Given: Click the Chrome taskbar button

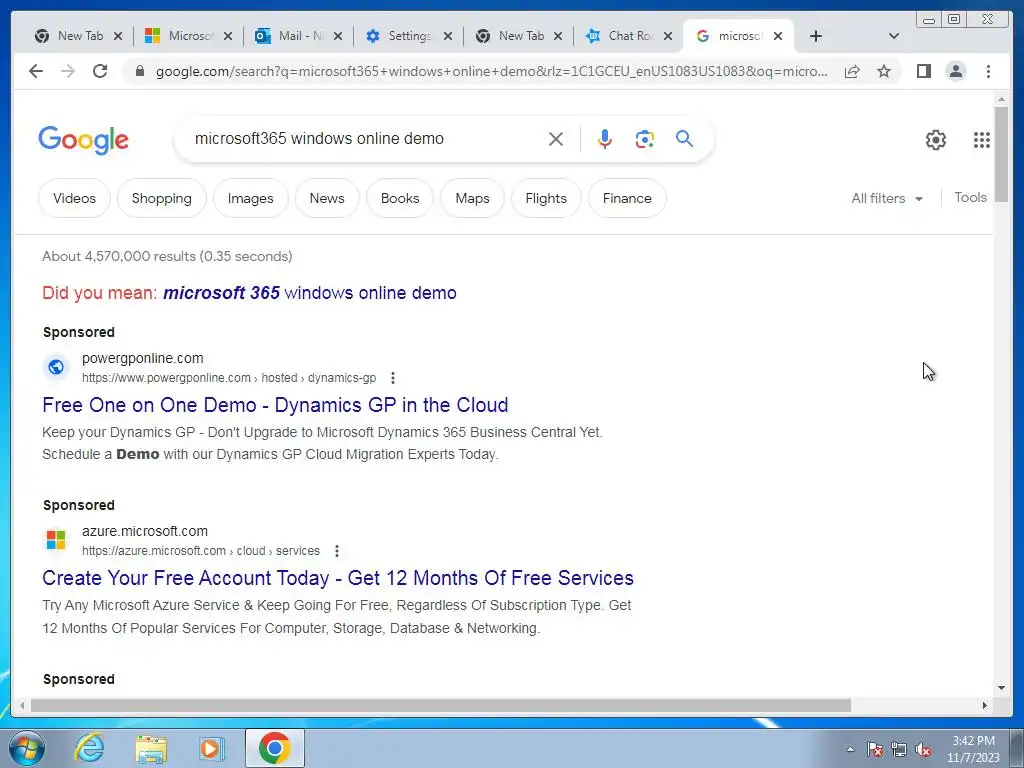Looking at the screenshot, I should point(274,748).
